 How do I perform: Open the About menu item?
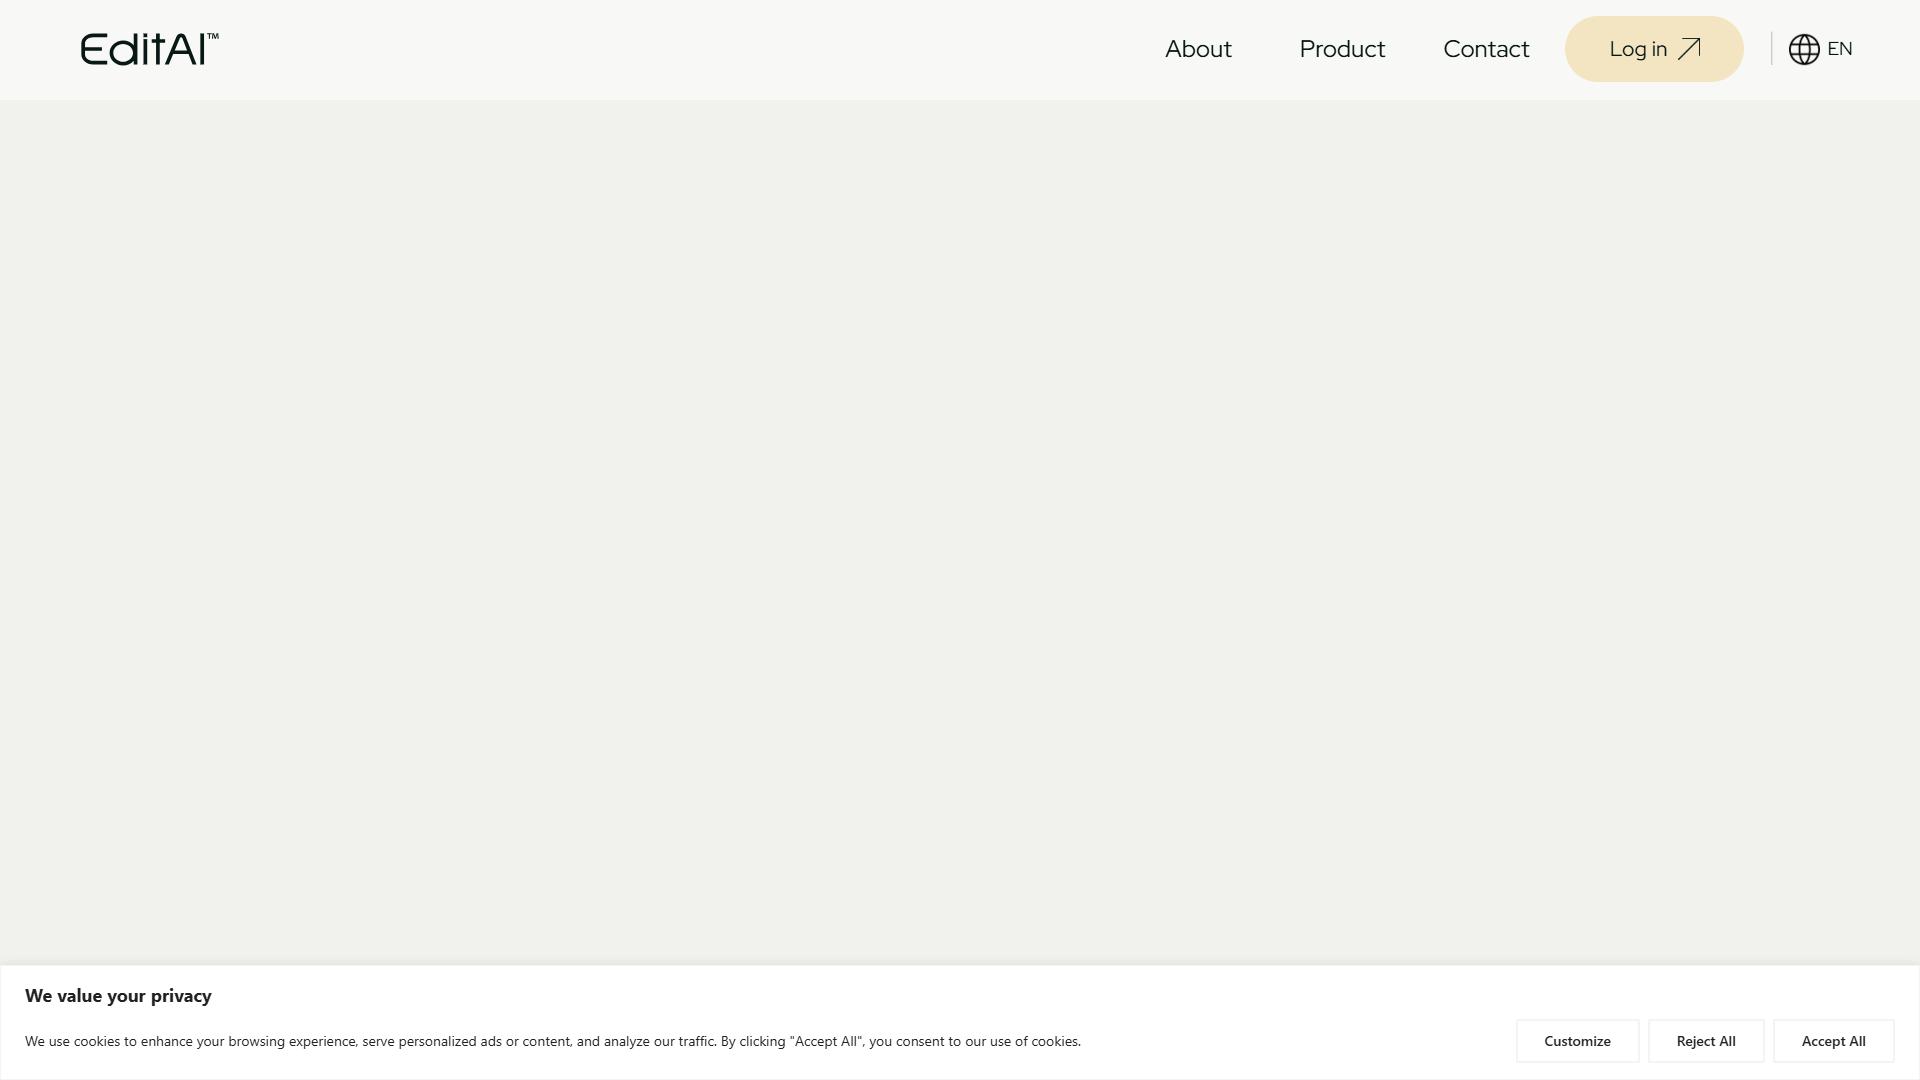click(x=1198, y=49)
